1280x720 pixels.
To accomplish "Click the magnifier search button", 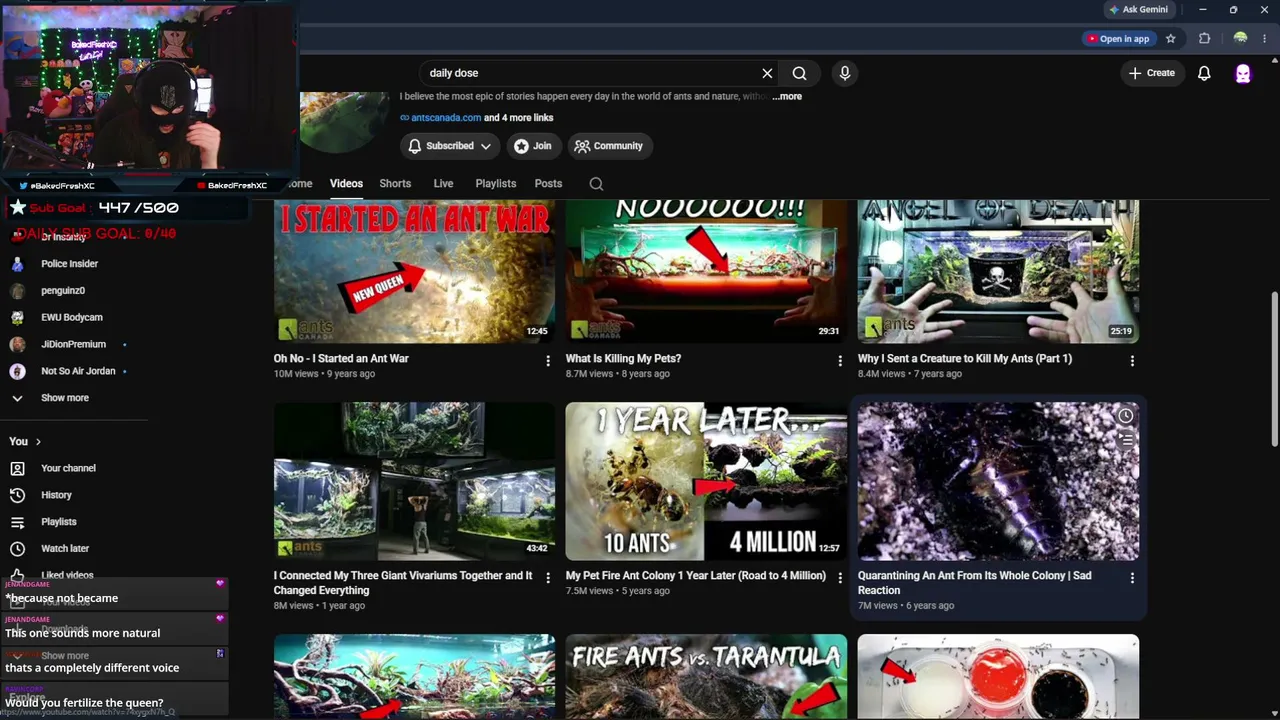I will coord(800,73).
